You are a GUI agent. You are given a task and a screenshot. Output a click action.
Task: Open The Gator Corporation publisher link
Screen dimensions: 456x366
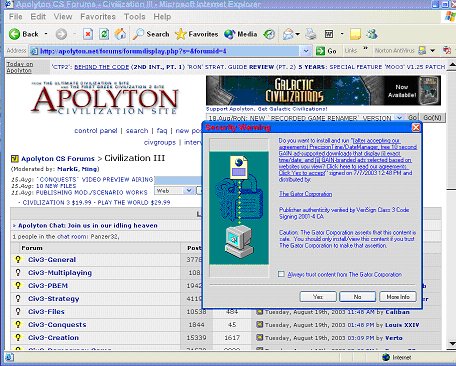coord(305,194)
